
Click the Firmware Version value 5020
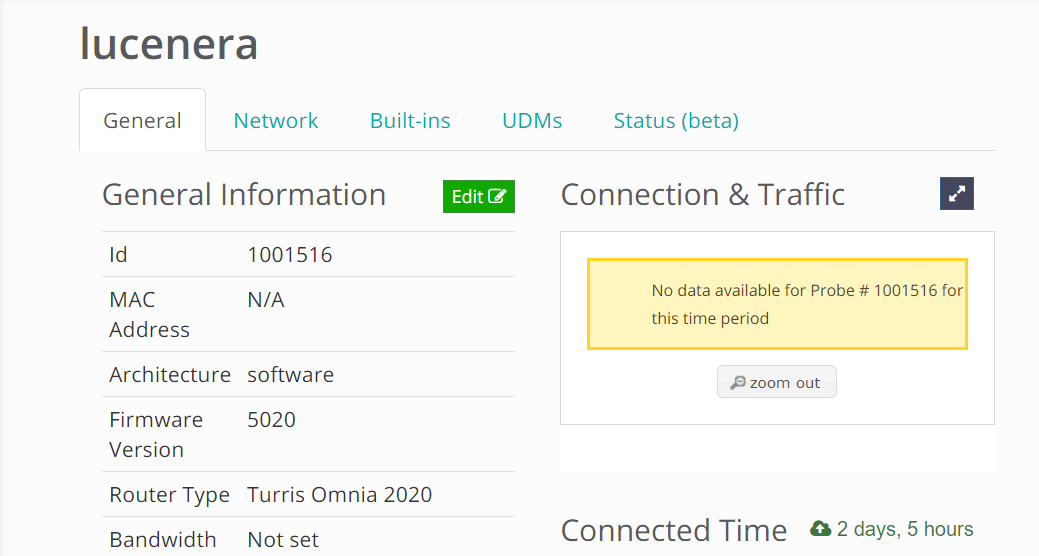[271, 419]
